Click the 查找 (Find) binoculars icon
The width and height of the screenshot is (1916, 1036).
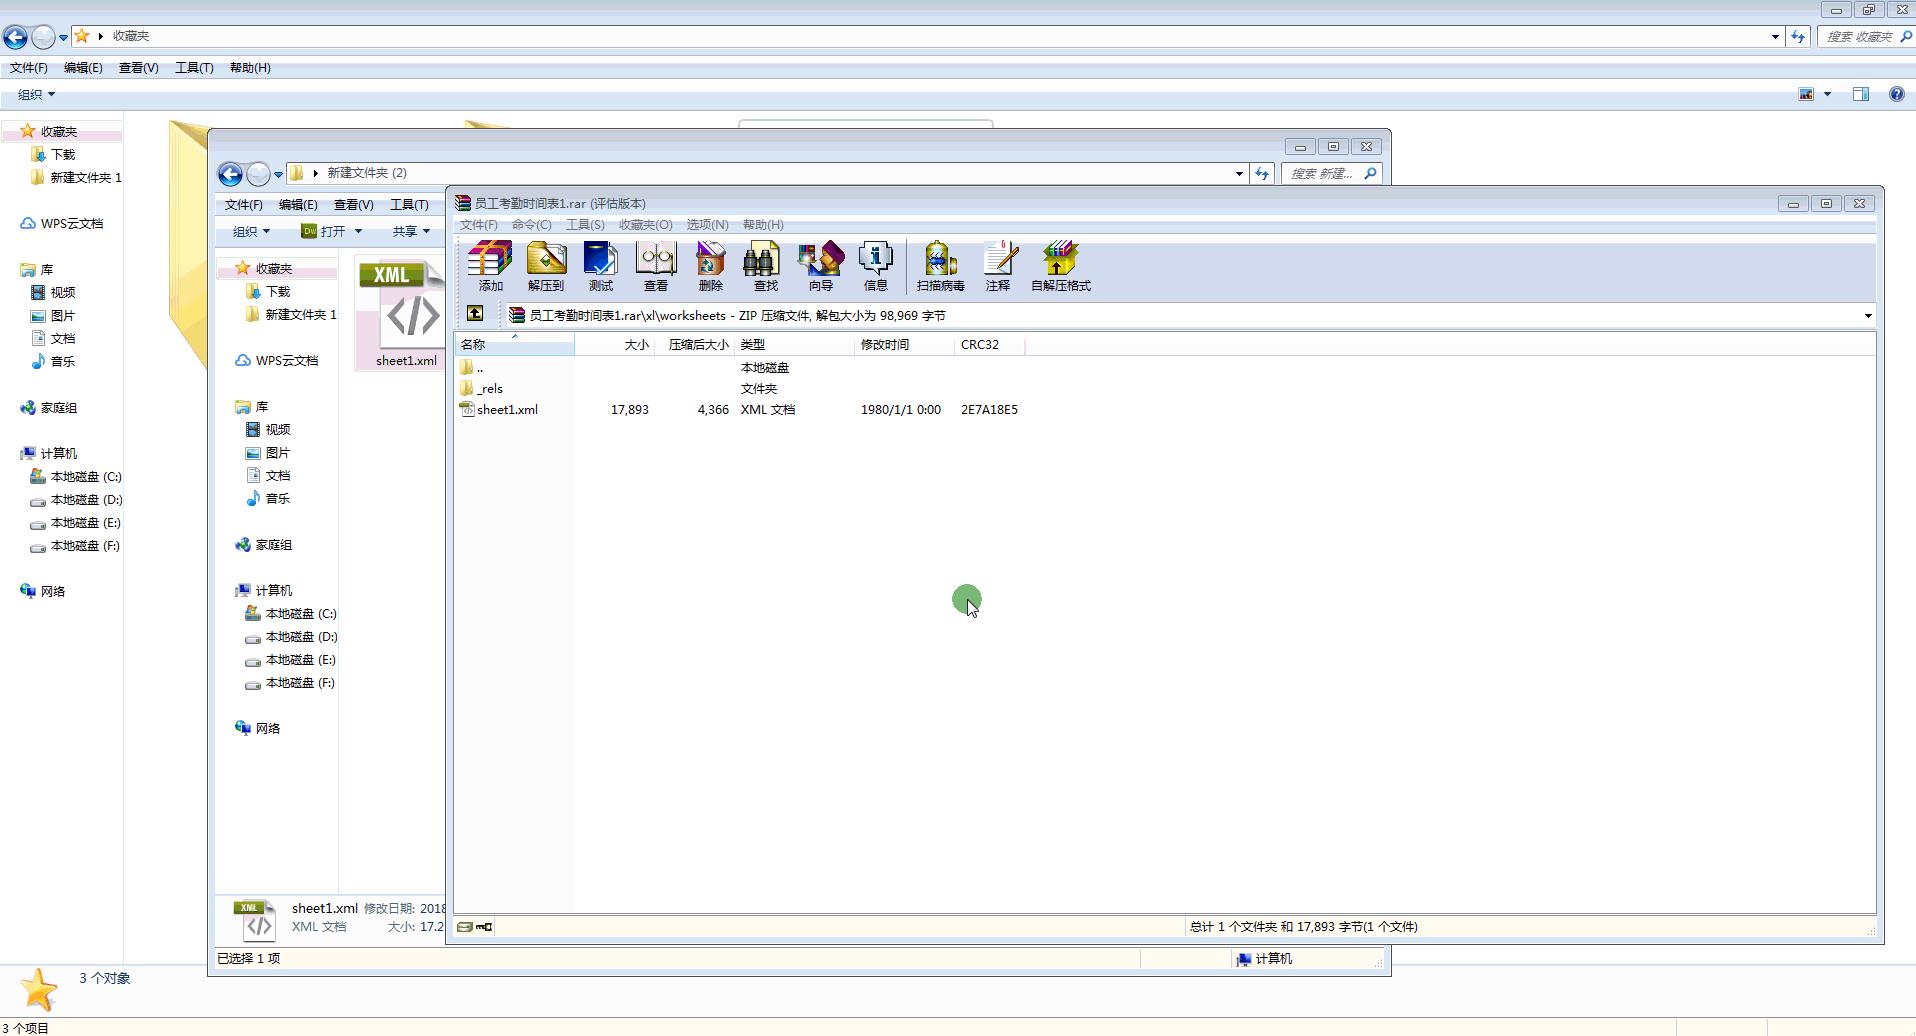(765, 266)
